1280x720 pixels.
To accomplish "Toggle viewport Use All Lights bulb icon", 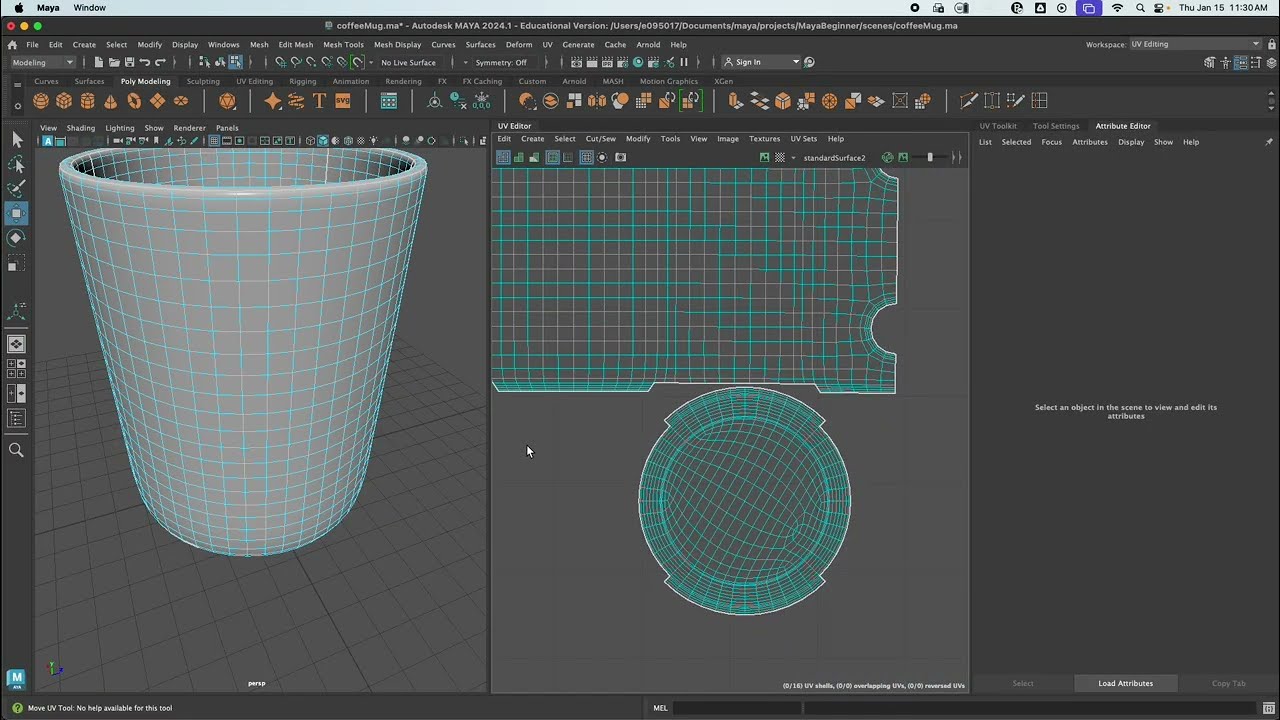I will click(373, 141).
